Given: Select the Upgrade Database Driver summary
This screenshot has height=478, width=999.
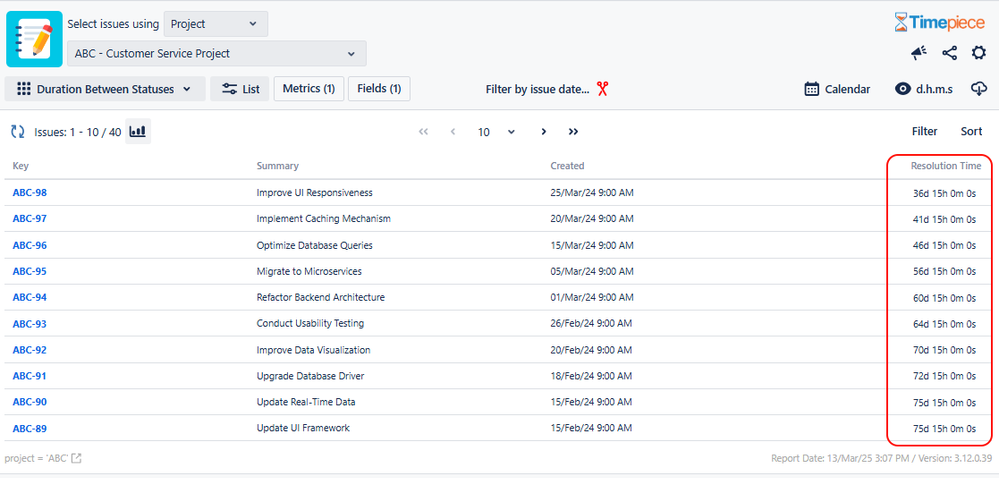Looking at the screenshot, I should click(310, 376).
